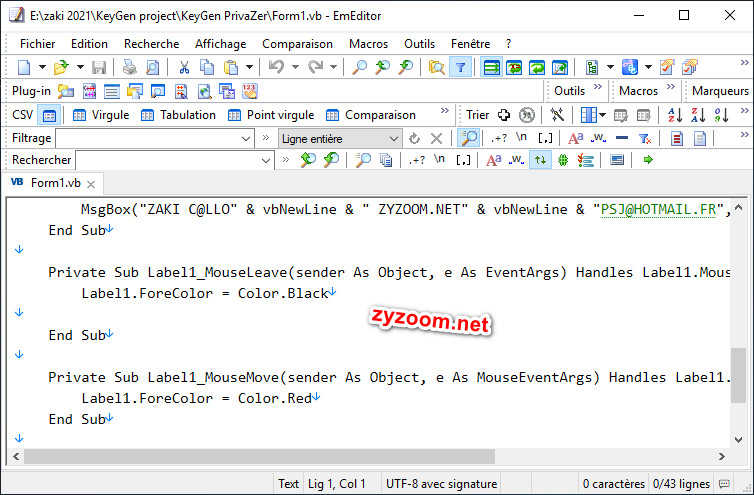Open the Explorer plug-in folder icon
The width and height of the screenshot is (754, 495).
click(x=66, y=91)
